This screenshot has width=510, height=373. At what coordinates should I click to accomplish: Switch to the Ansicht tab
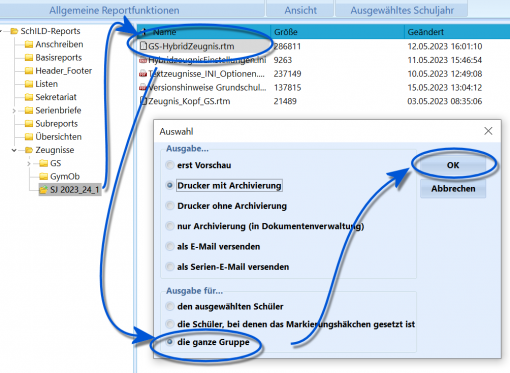click(300, 10)
